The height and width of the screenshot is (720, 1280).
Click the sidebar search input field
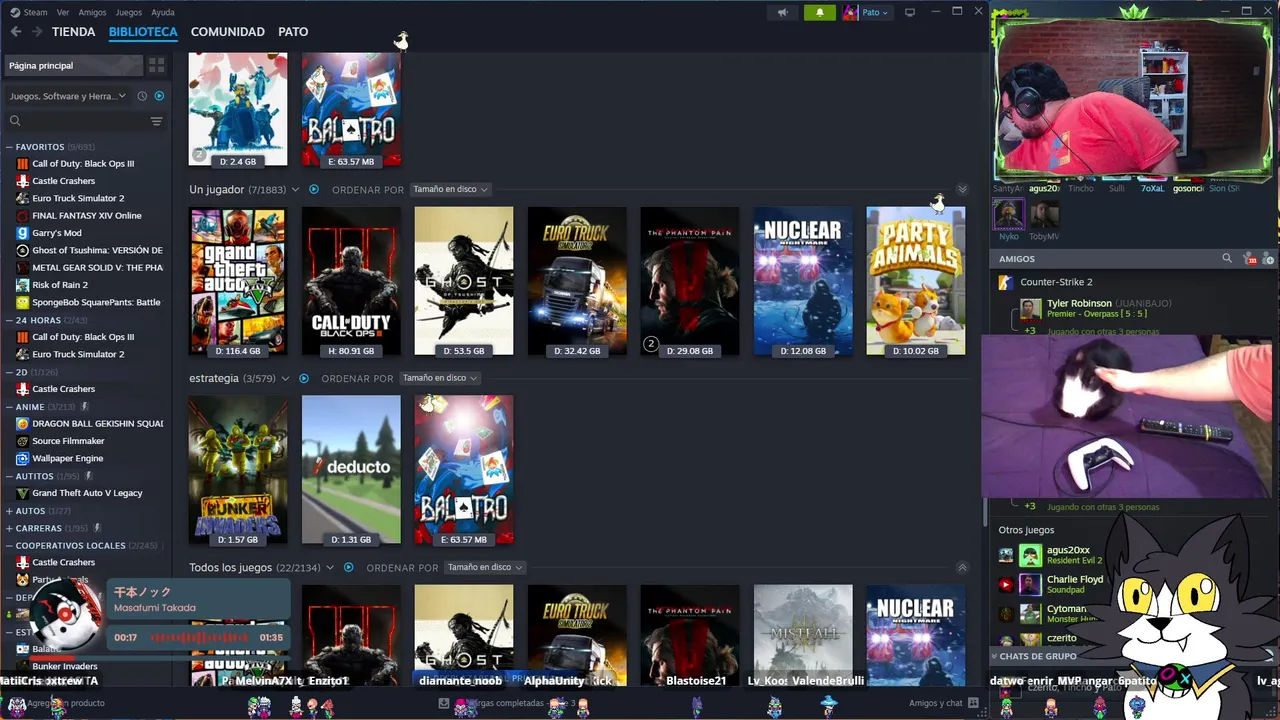(85, 121)
